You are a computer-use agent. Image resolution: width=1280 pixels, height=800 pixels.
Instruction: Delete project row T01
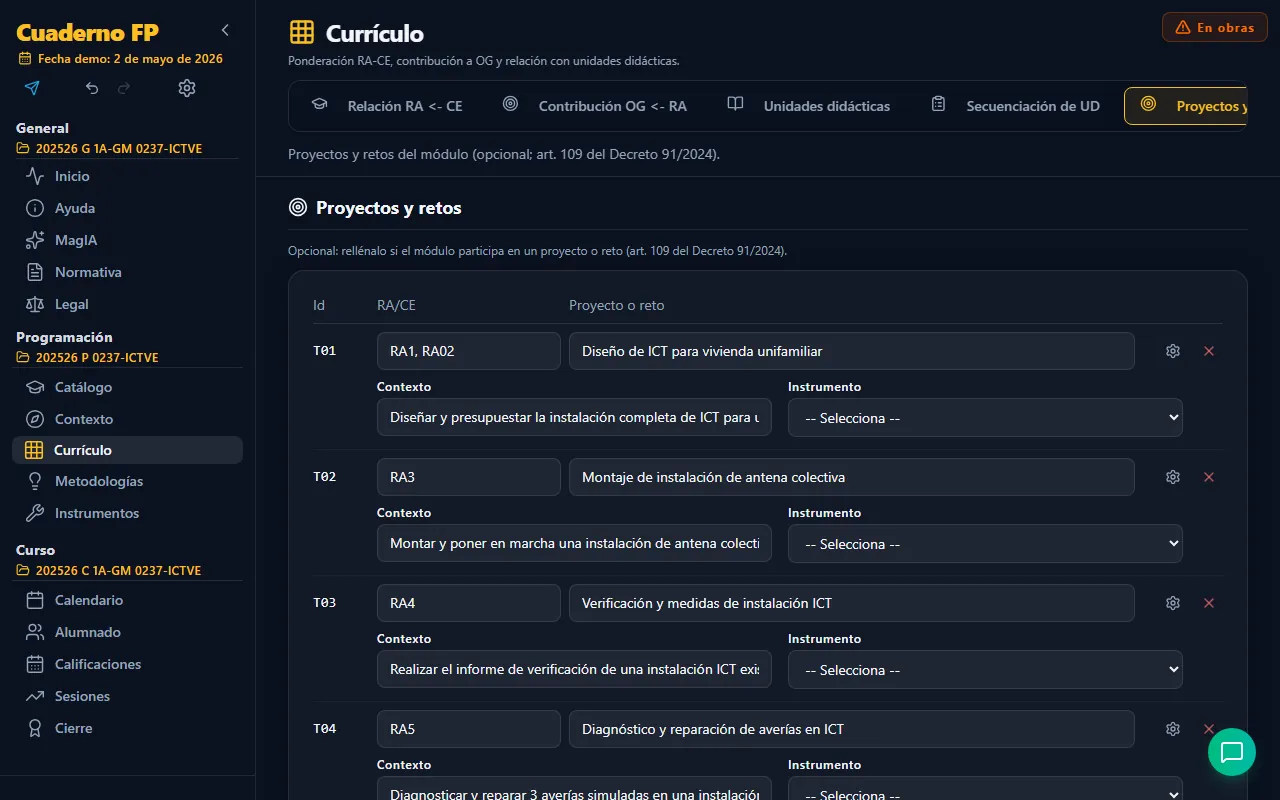[x=1209, y=351]
